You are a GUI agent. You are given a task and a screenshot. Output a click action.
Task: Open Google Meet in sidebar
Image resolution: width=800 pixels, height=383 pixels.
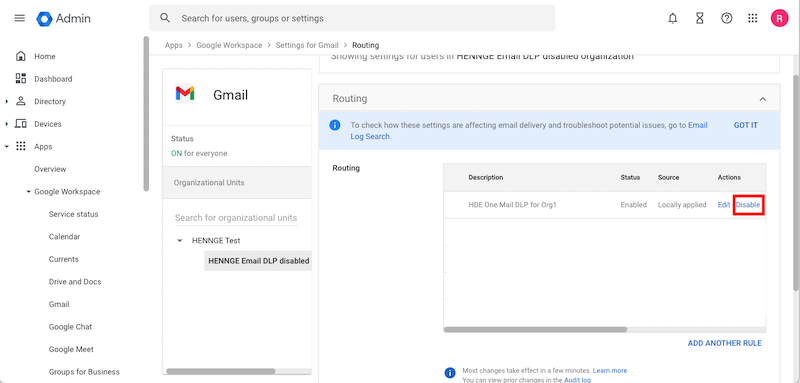[71, 349]
